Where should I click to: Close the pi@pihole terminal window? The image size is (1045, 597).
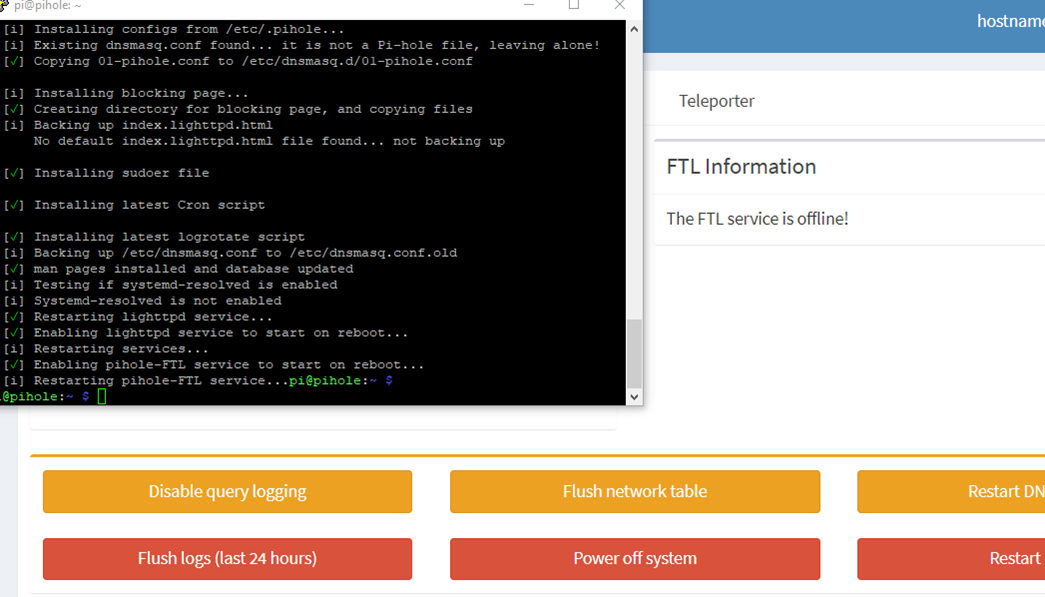coord(619,5)
